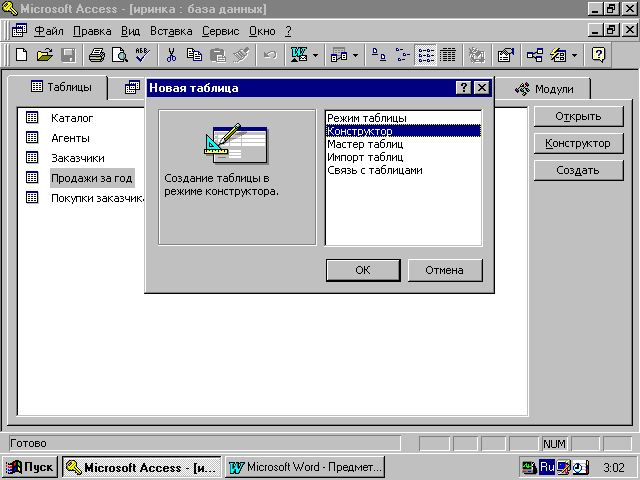Select Конструктор in the dialog list
This screenshot has height=480, width=640.
pos(403,131)
